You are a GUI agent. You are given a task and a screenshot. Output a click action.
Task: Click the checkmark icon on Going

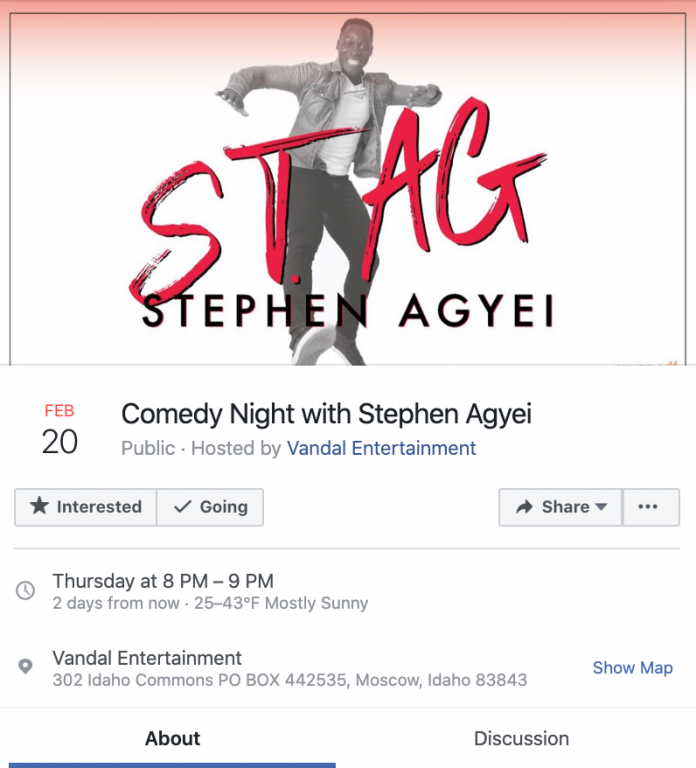pyautogui.click(x=182, y=507)
